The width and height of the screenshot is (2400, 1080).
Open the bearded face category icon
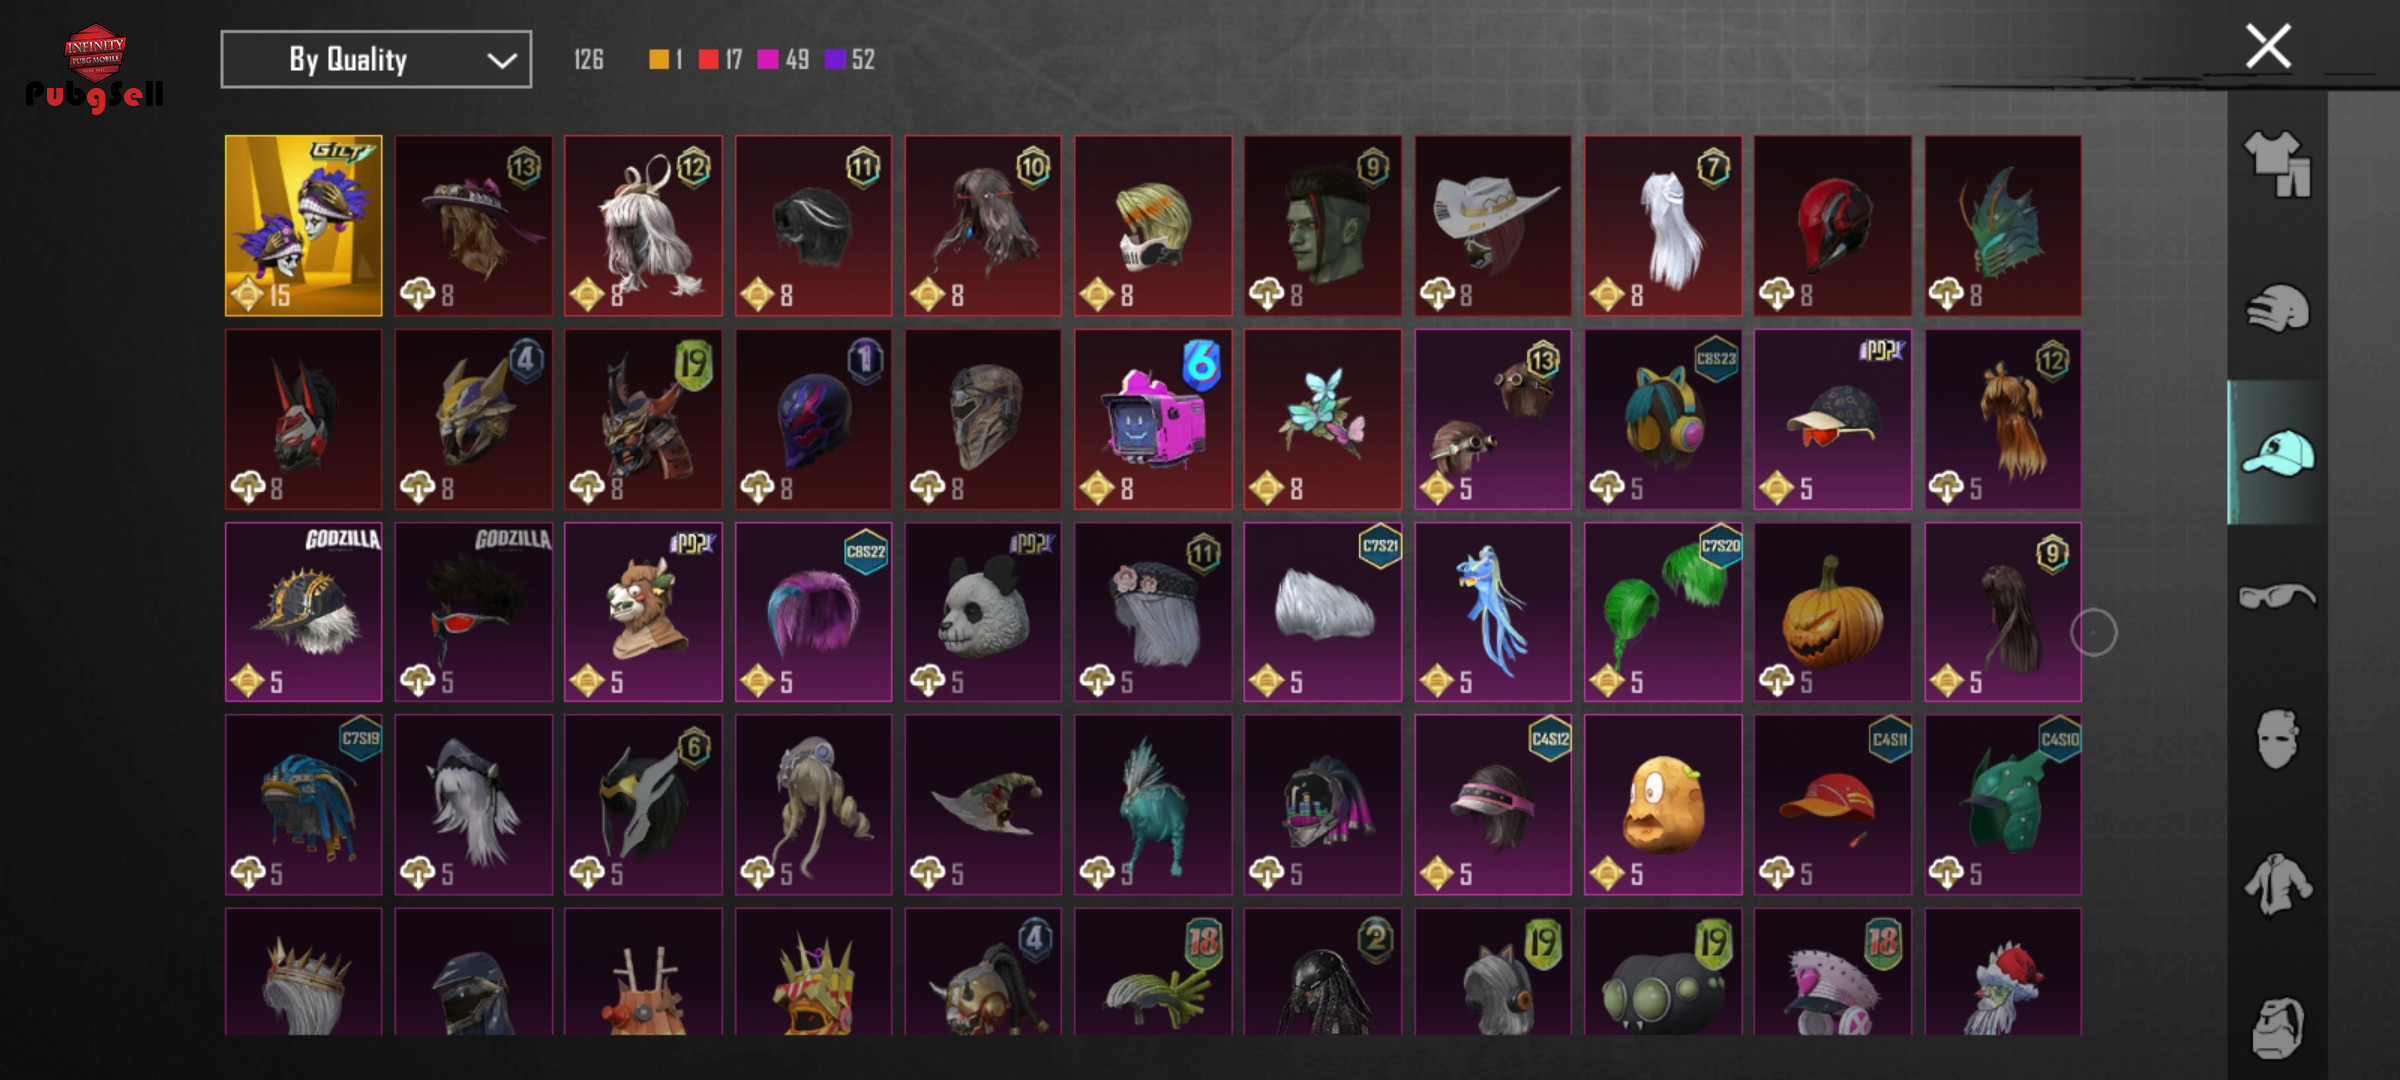pyautogui.click(x=2277, y=1027)
